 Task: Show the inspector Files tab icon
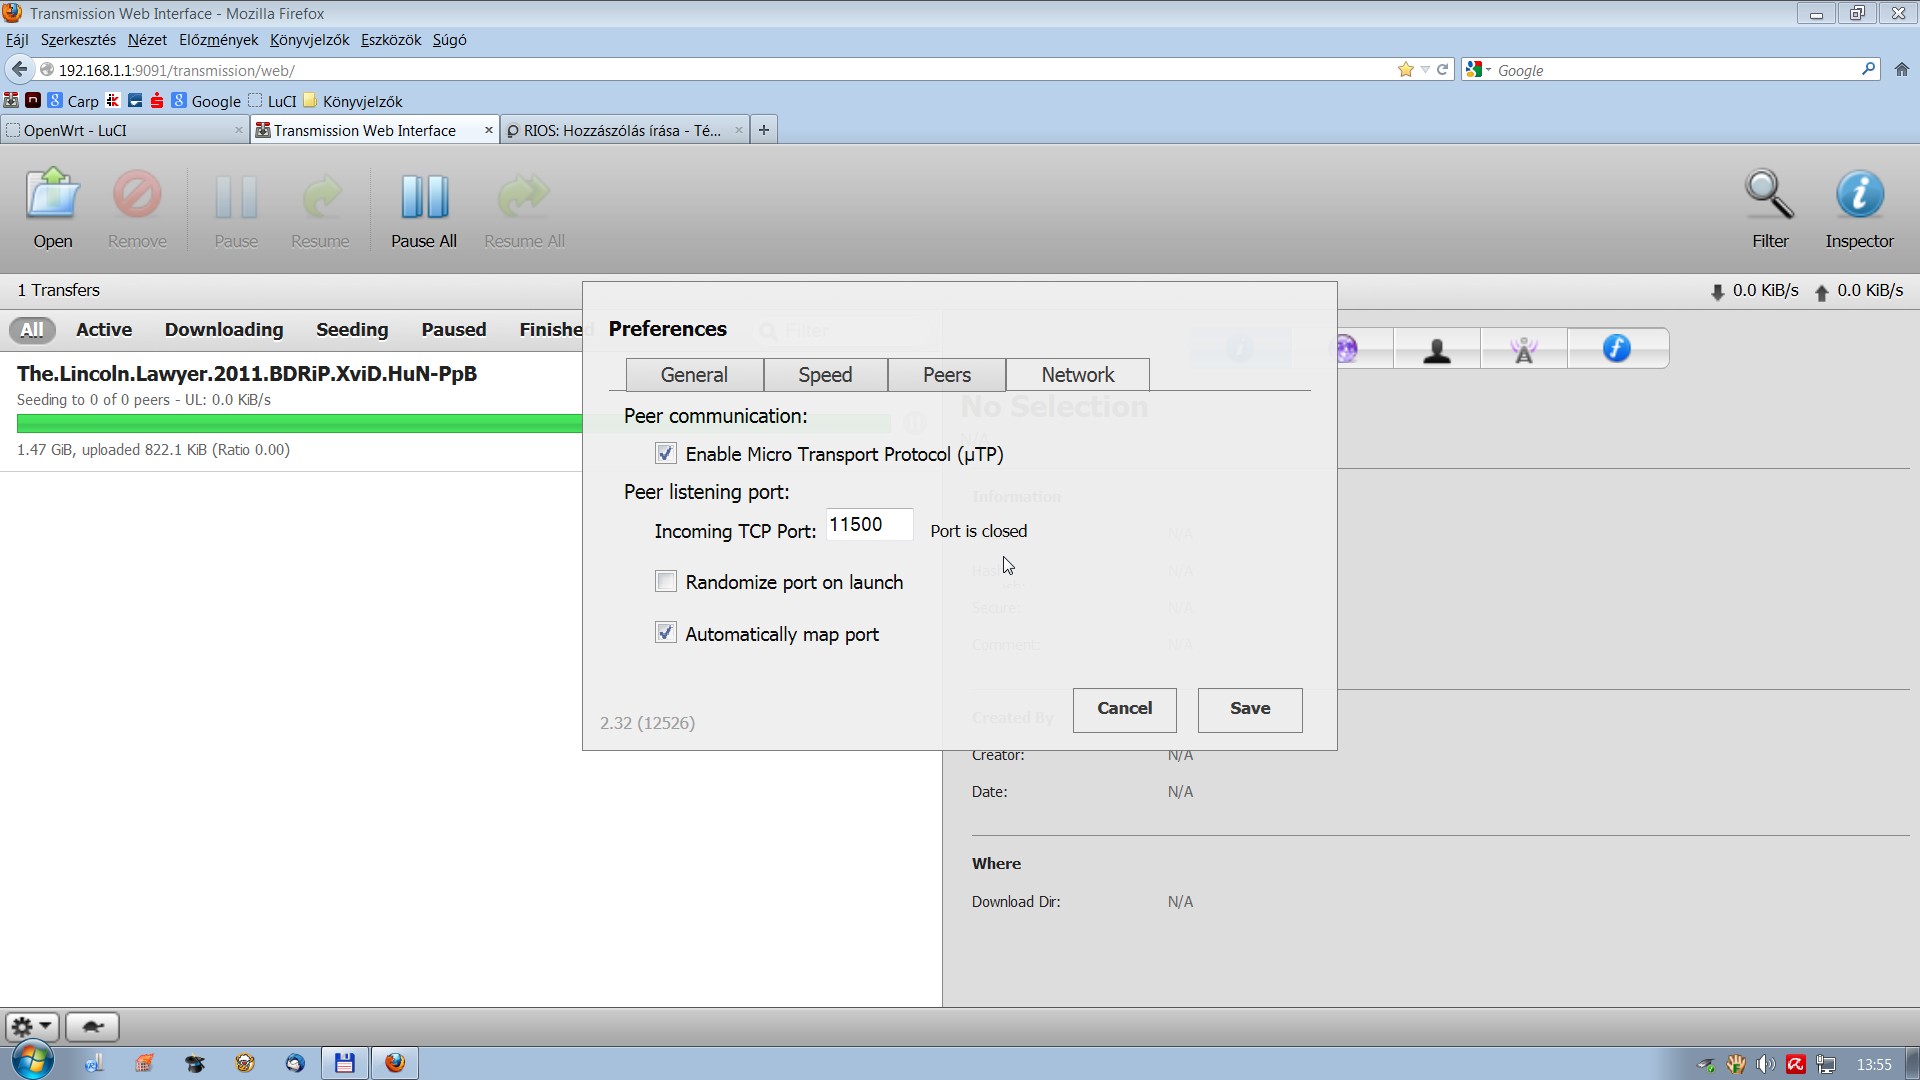1616,349
